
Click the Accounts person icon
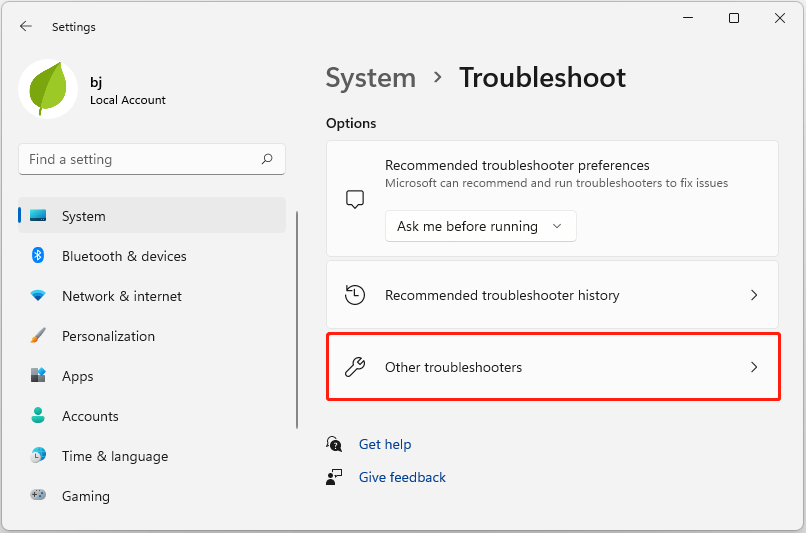[38, 416]
